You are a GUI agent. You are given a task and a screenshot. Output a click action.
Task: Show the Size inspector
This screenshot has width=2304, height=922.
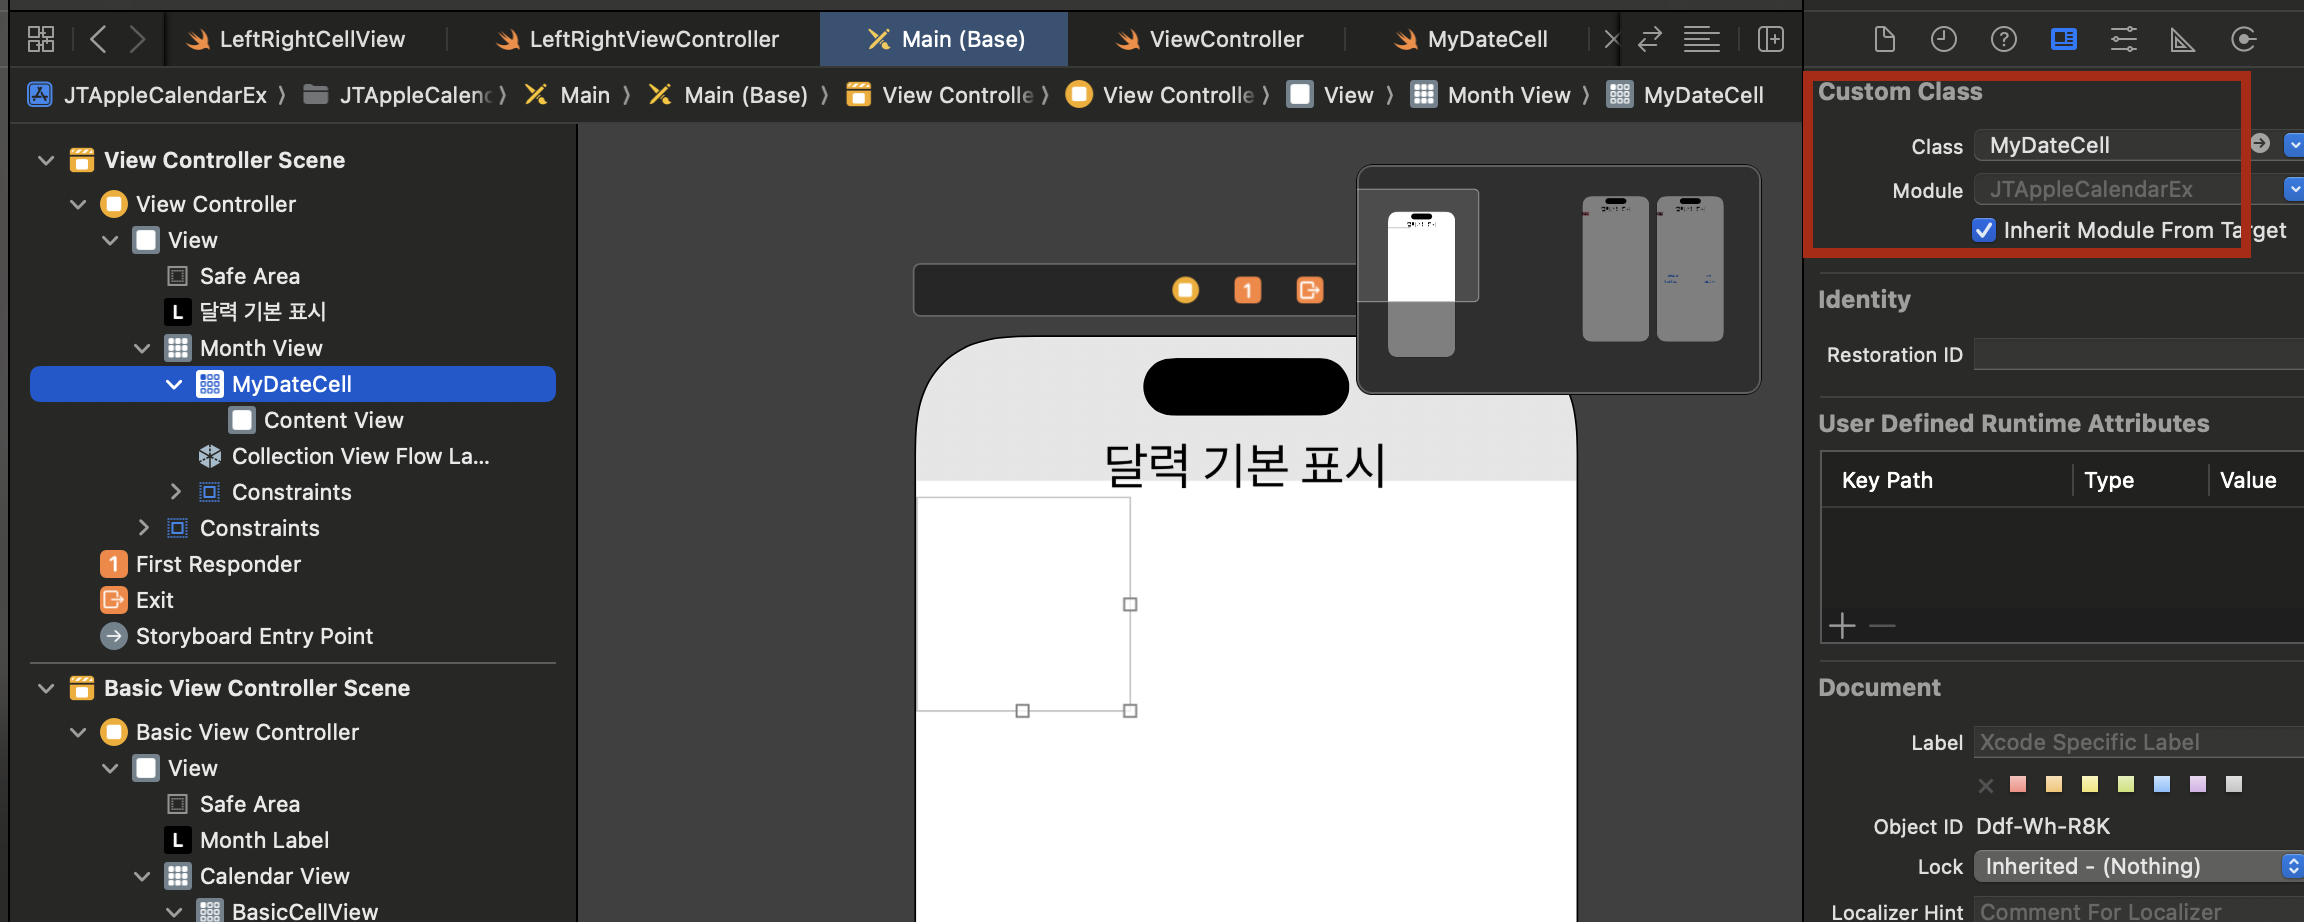(2183, 39)
